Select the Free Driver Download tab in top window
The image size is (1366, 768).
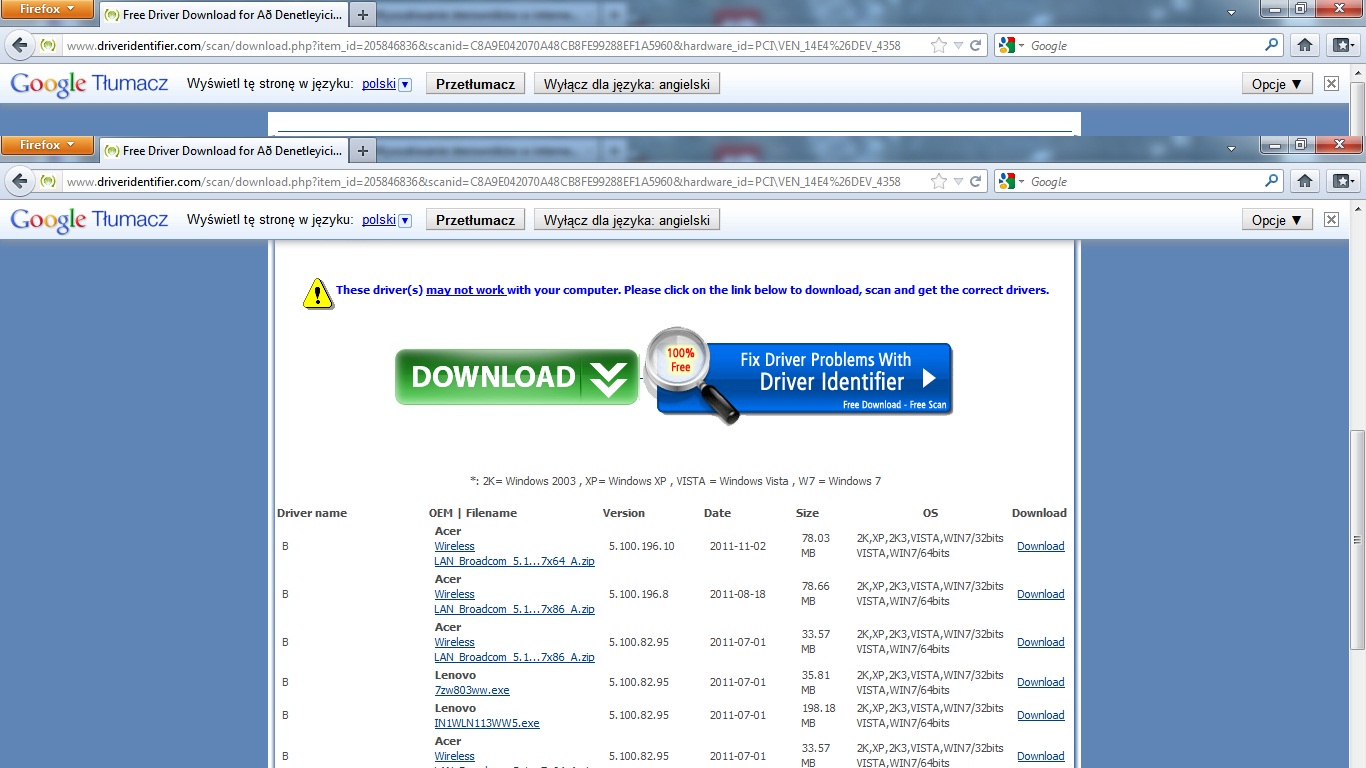click(x=224, y=15)
